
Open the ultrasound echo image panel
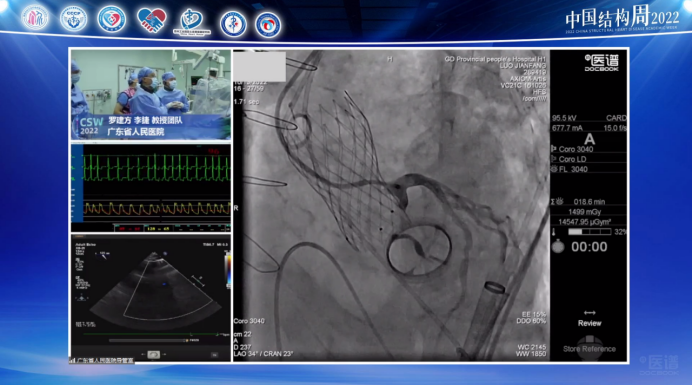point(151,298)
